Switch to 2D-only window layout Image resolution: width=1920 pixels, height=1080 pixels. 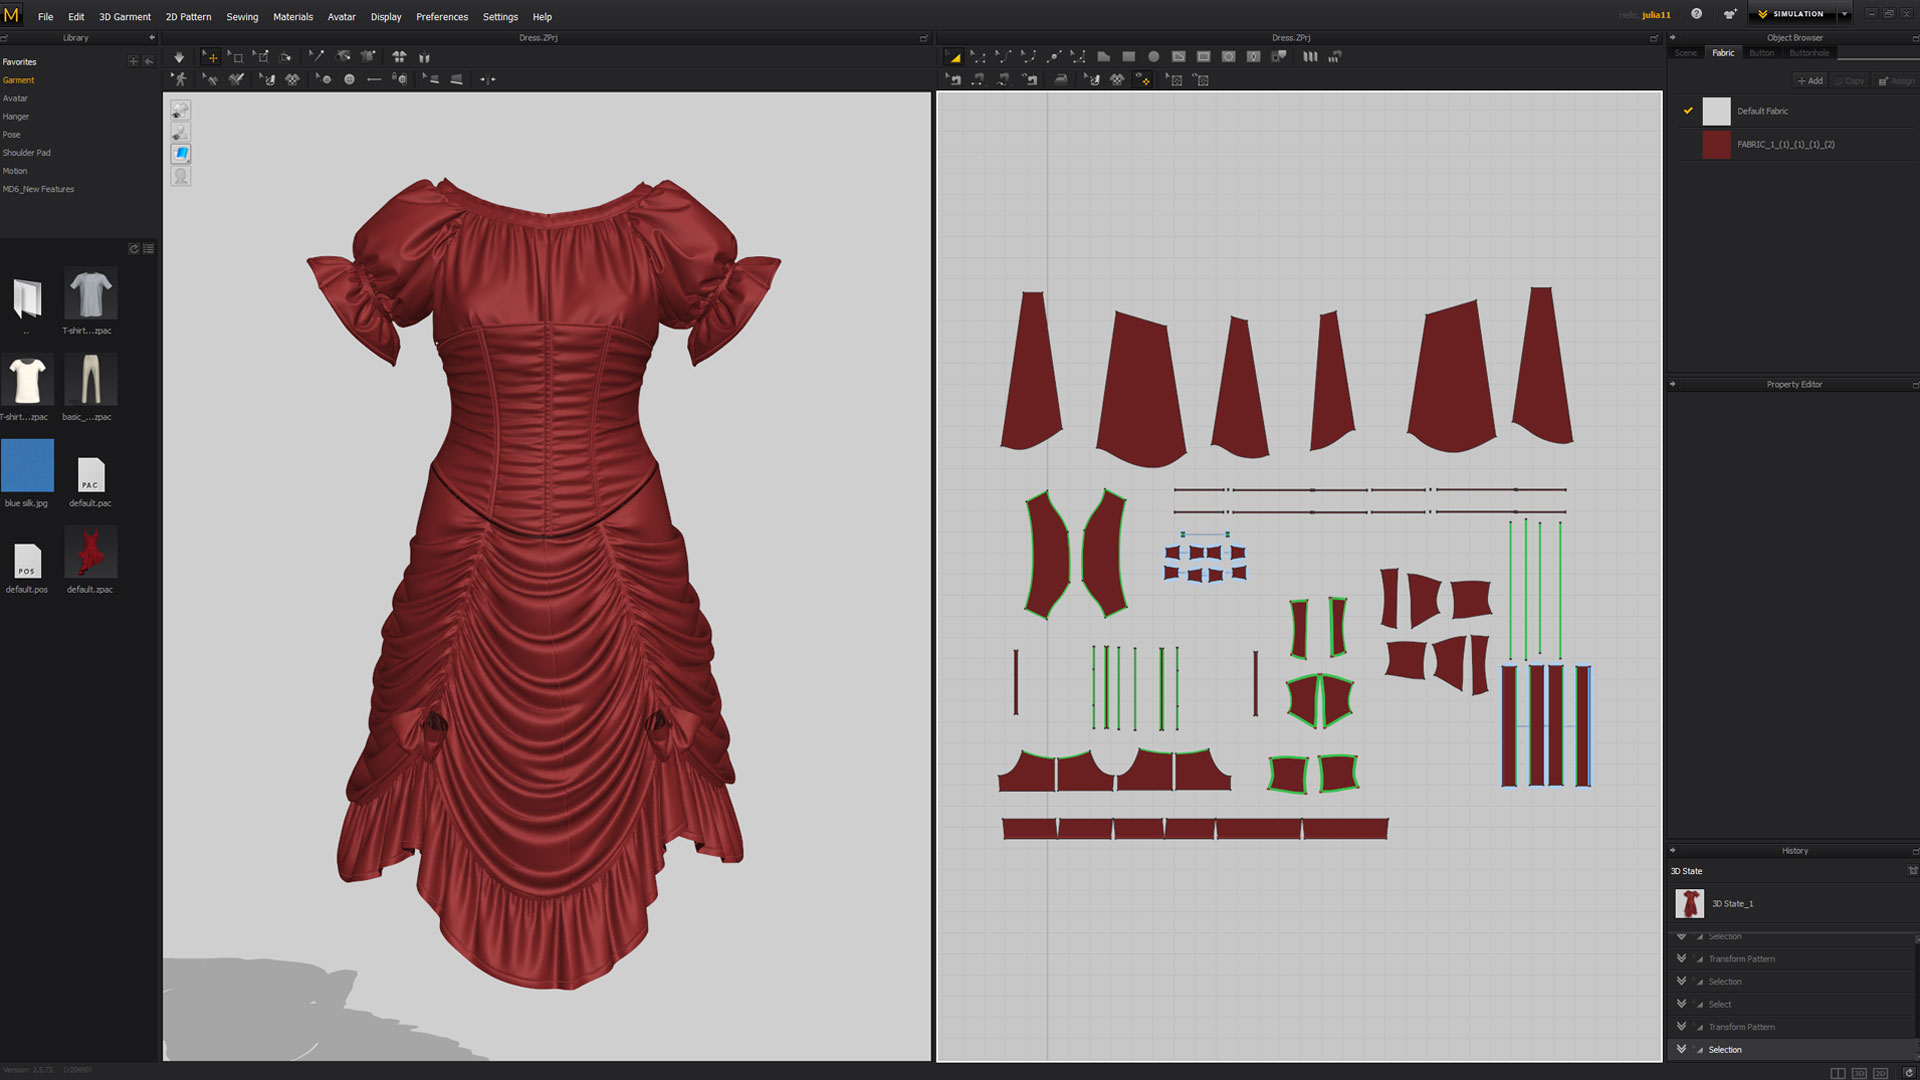[1880, 1073]
